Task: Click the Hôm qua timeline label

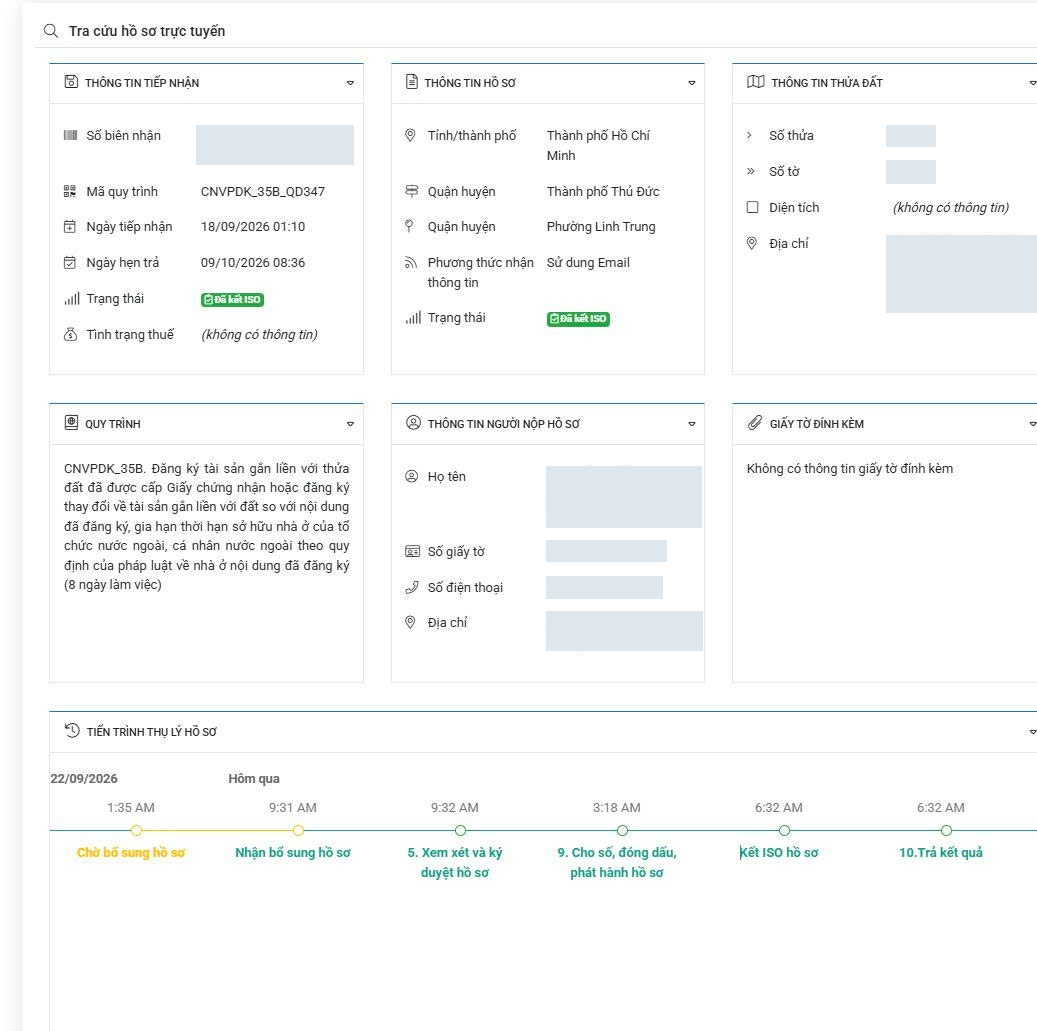Action: click(254, 779)
